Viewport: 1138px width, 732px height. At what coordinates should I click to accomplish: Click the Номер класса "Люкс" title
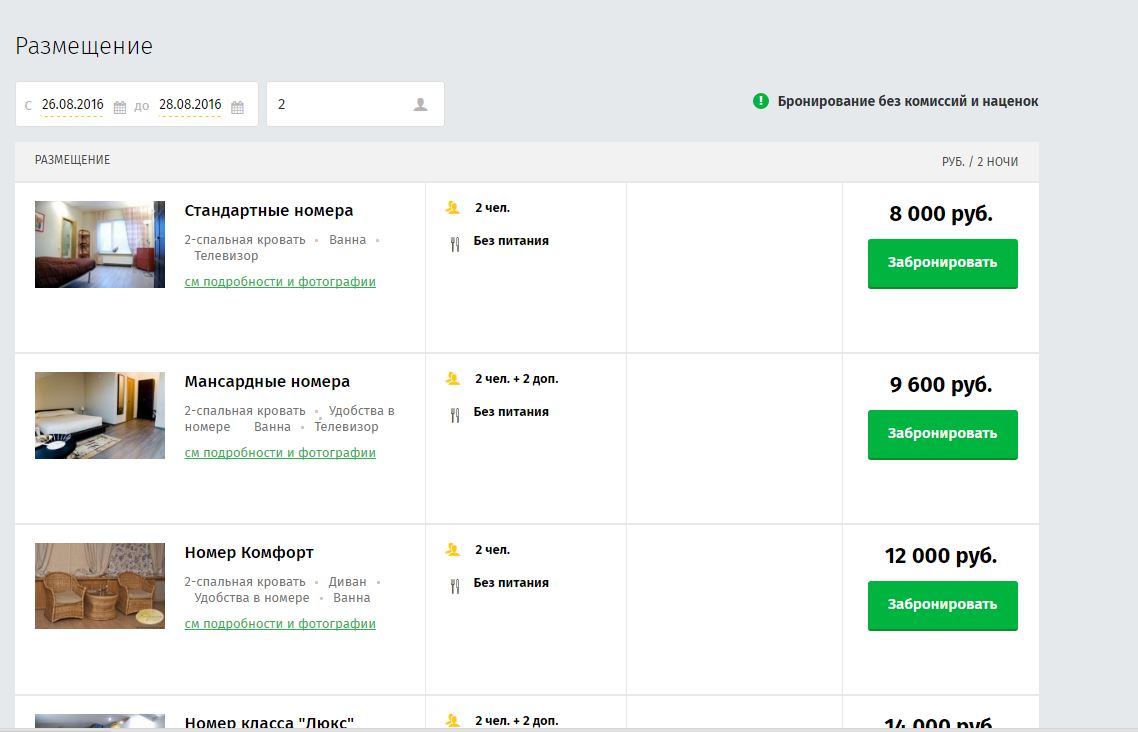(x=269, y=722)
